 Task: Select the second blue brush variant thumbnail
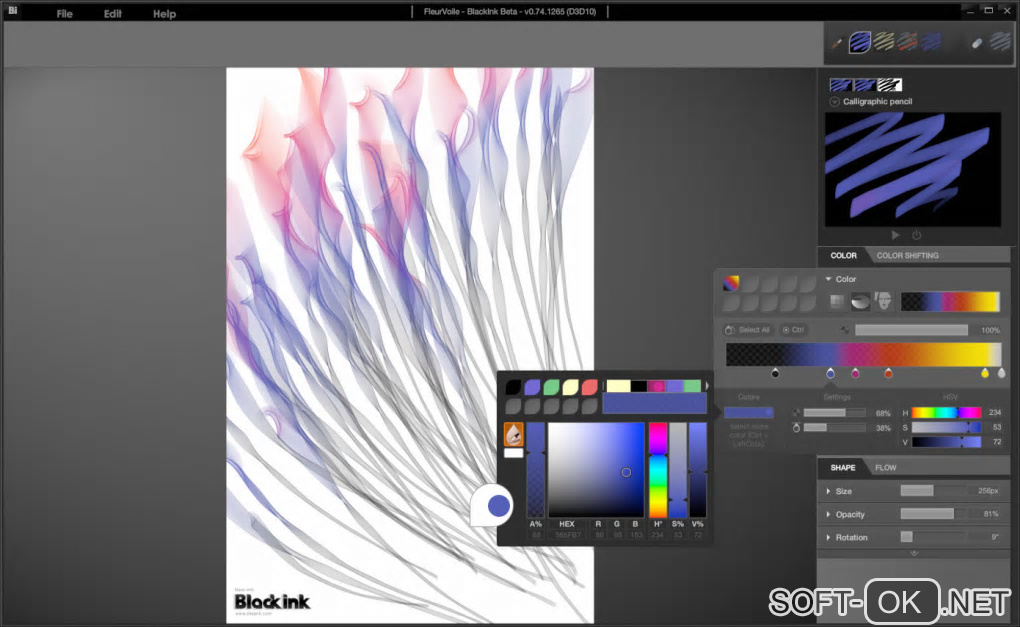[x=864, y=85]
